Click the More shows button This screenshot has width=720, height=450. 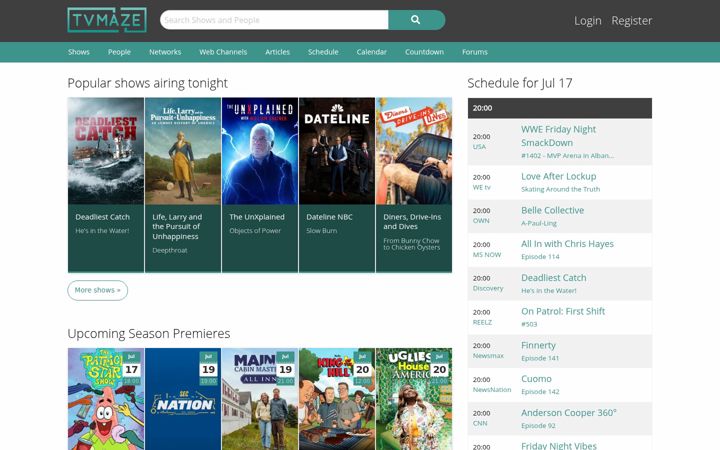pyautogui.click(x=97, y=290)
